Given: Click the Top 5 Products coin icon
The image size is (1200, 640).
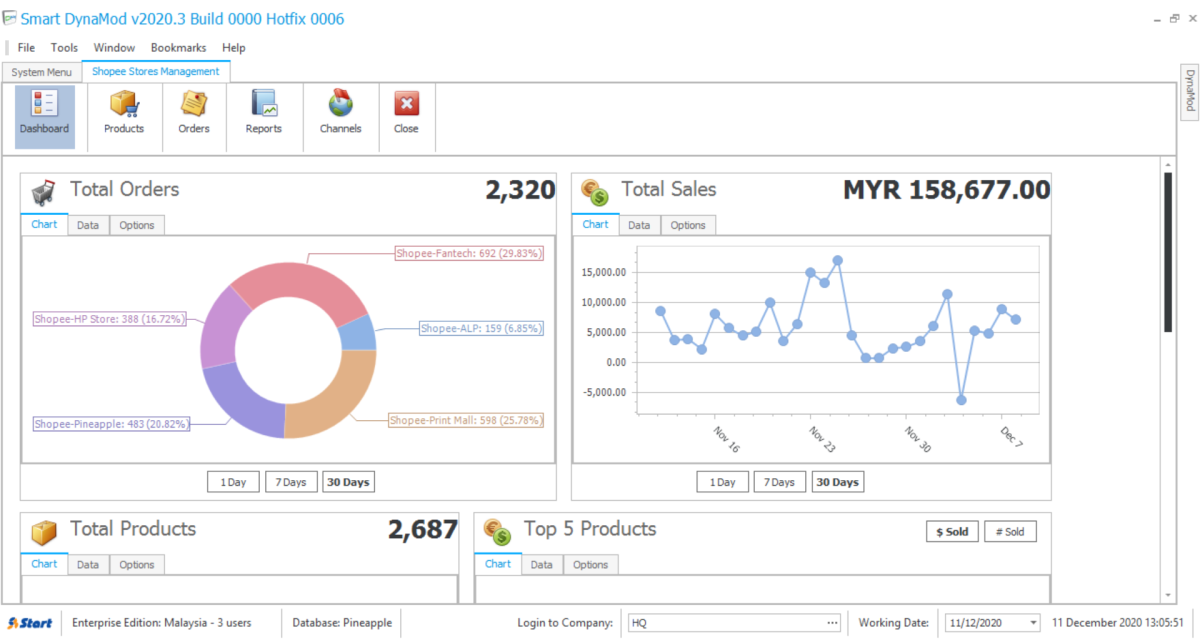Looking at the screenshot, I should point(497,530).
